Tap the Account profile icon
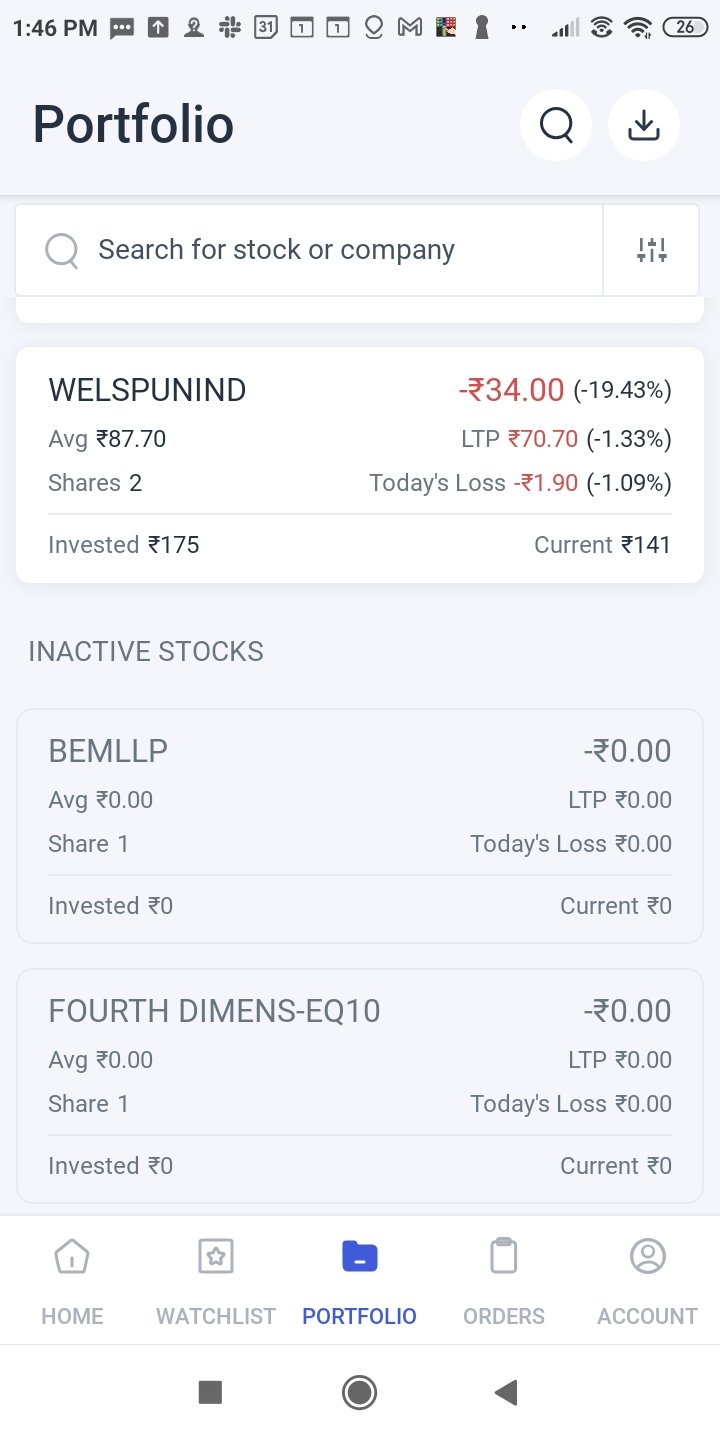The height and width of the screenshot is (1440, 720). click(x=648, y=1256)
